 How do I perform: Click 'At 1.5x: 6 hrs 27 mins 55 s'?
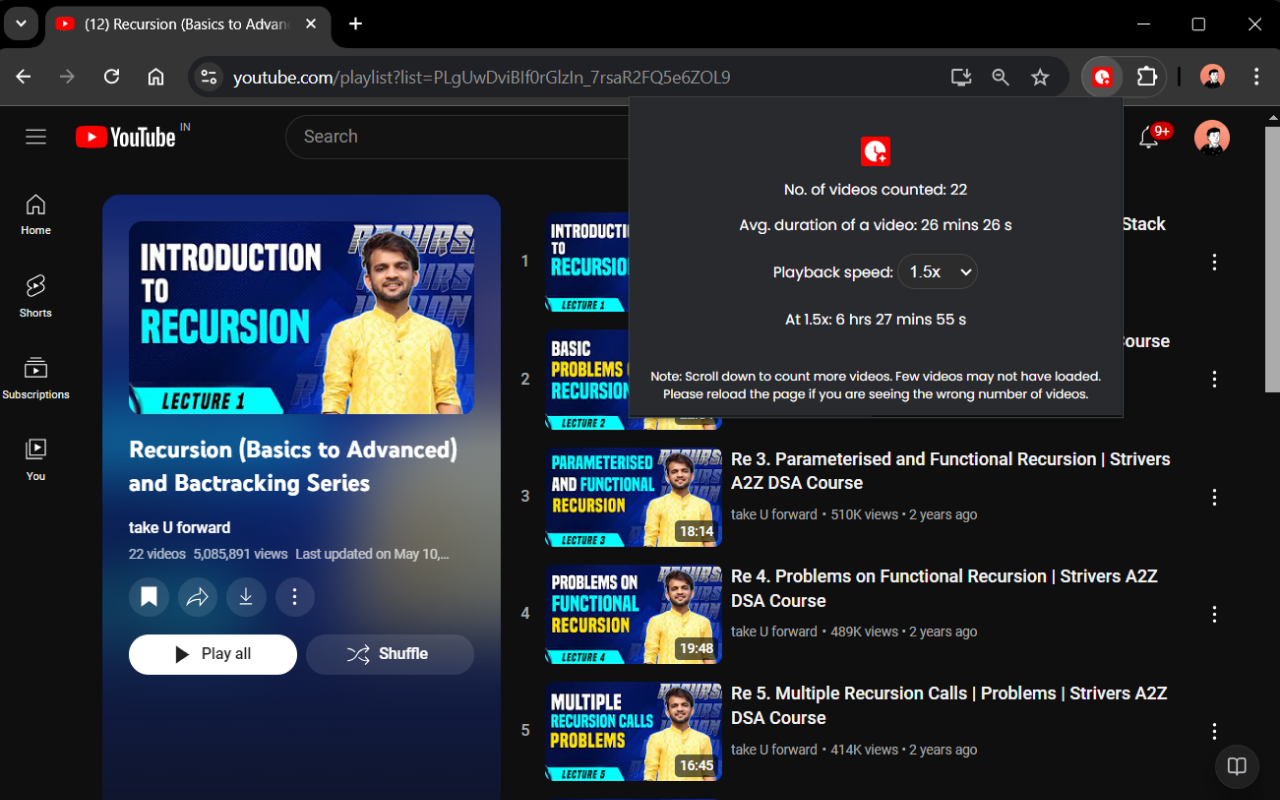pyautogui.click(x=875, y=320)
